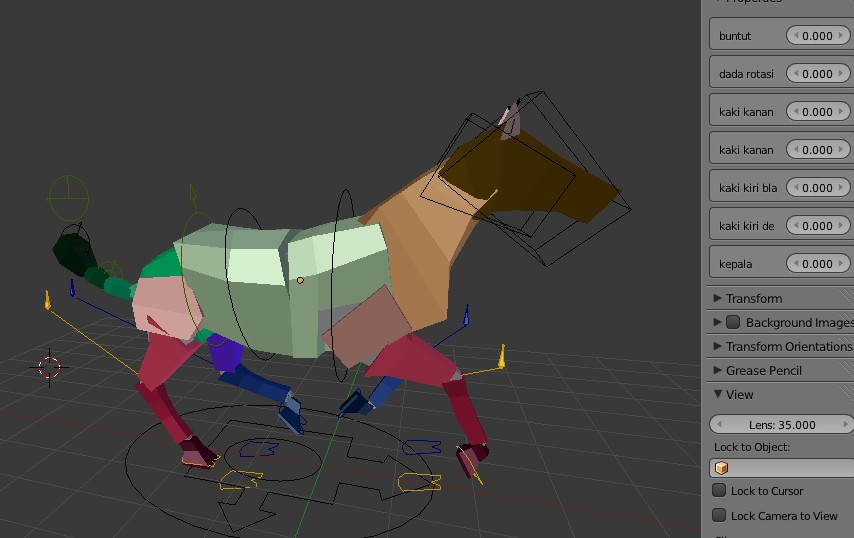854x538 pixels.
Task: Select the orange object origin dot on the horse body
Action: (300, 280)
